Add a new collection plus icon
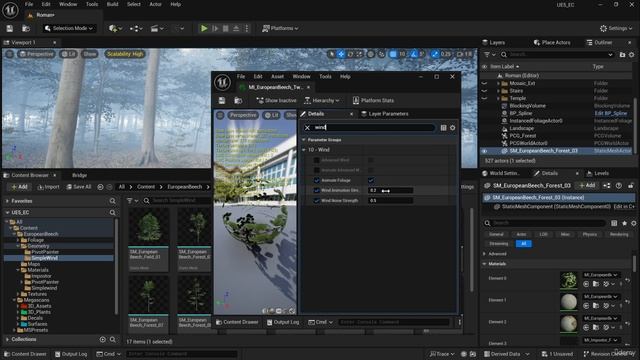This screenshot has width=640, height=360. (102, 339)
